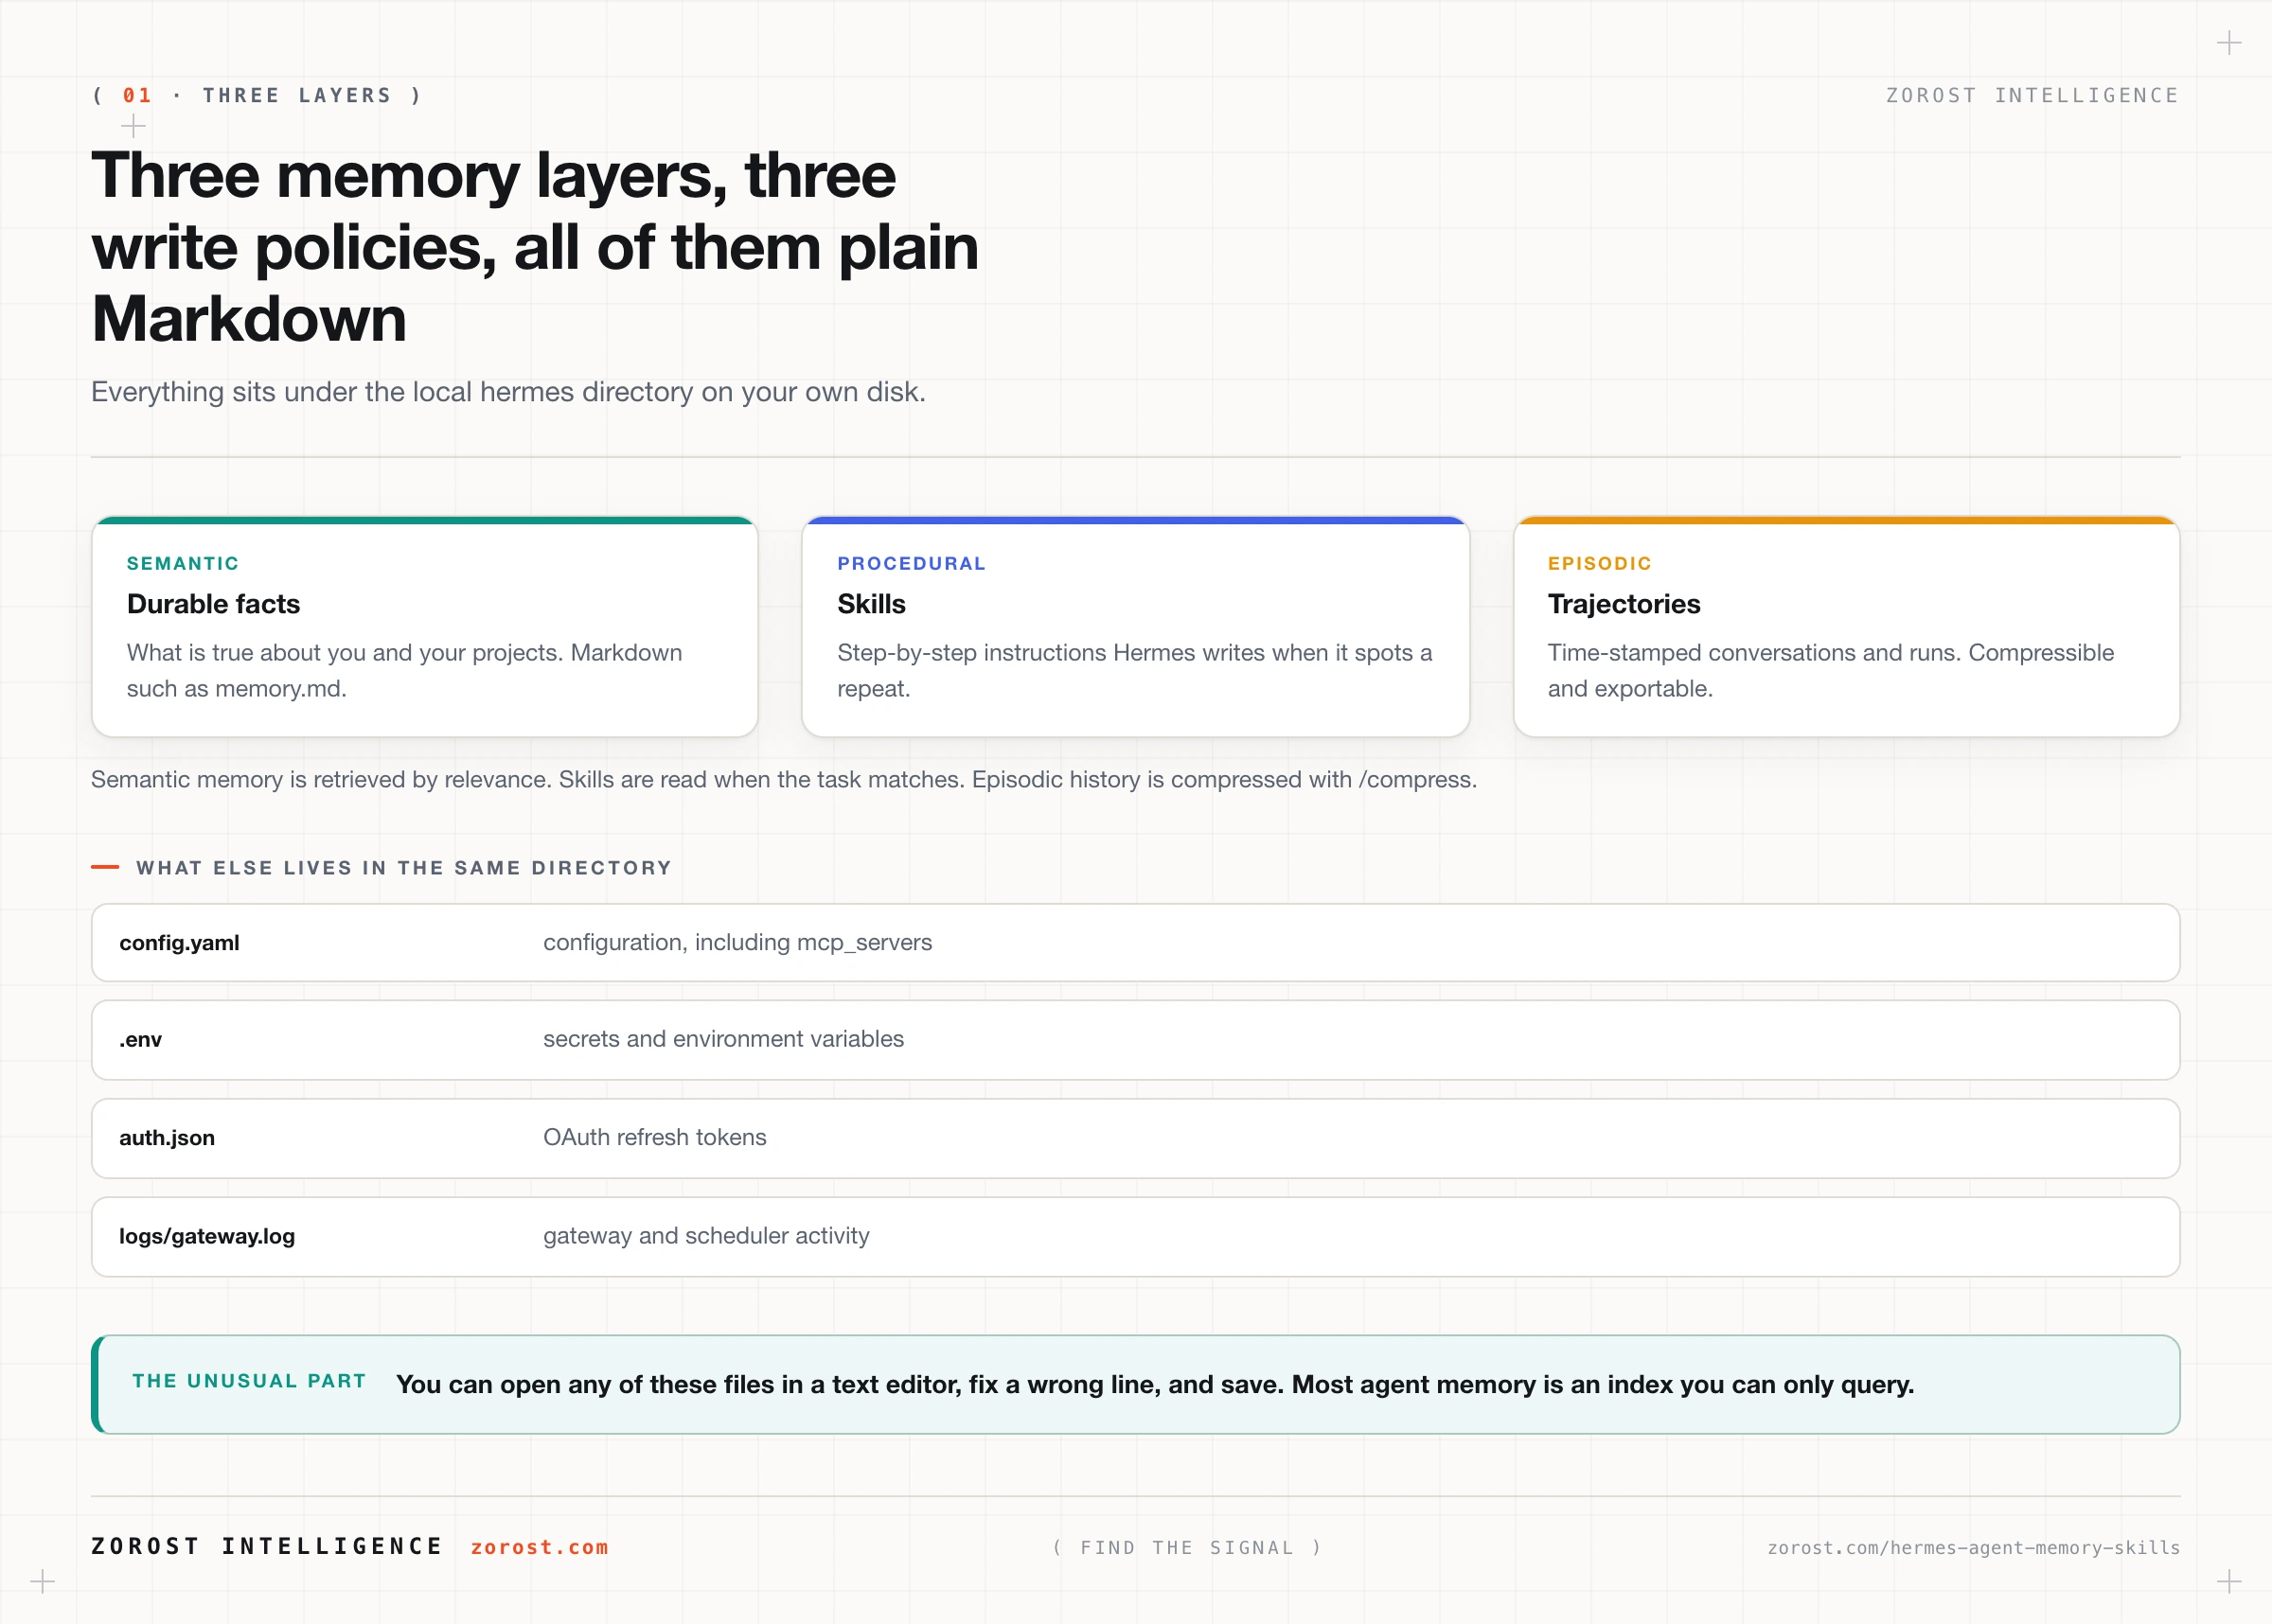This screenshot has height=1624, width=2272.
Task: Click the text mentioning memory.md
Action: click(x=404, y=670)
